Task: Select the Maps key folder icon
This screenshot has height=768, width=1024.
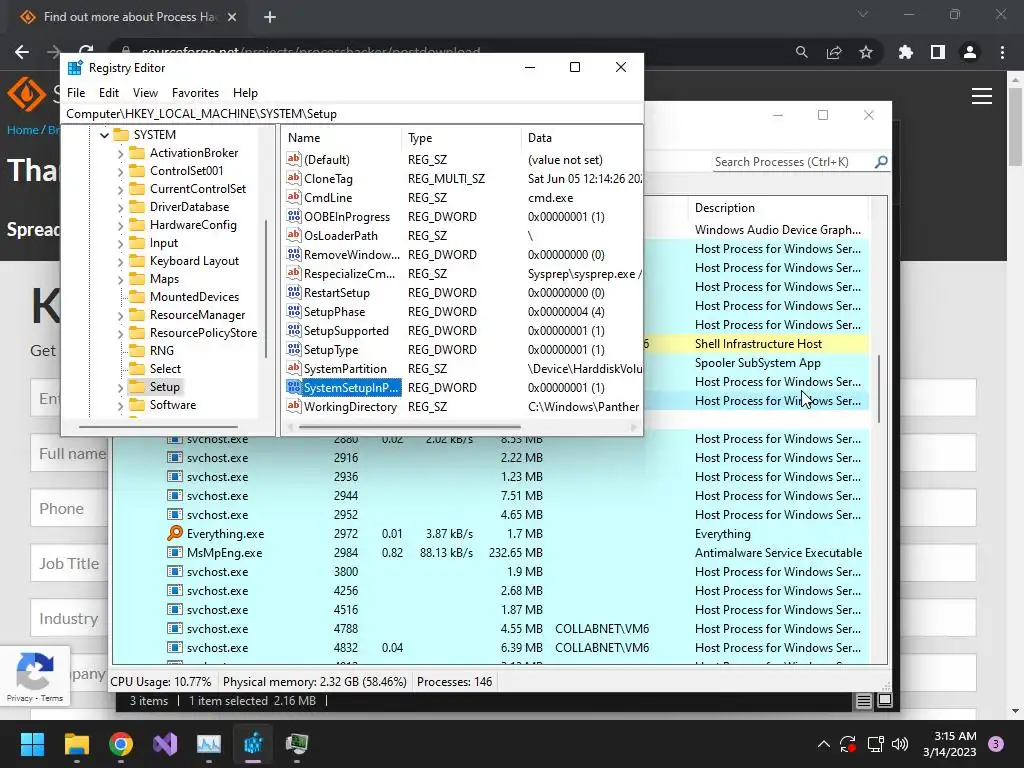Action: [137, 279]
